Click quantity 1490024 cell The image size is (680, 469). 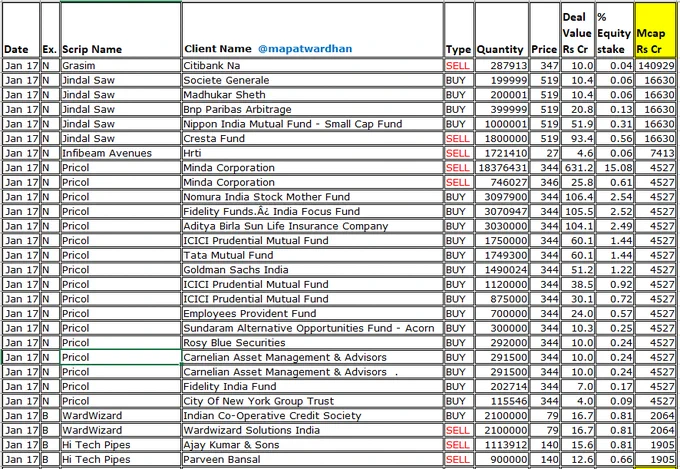click(502, 270)
